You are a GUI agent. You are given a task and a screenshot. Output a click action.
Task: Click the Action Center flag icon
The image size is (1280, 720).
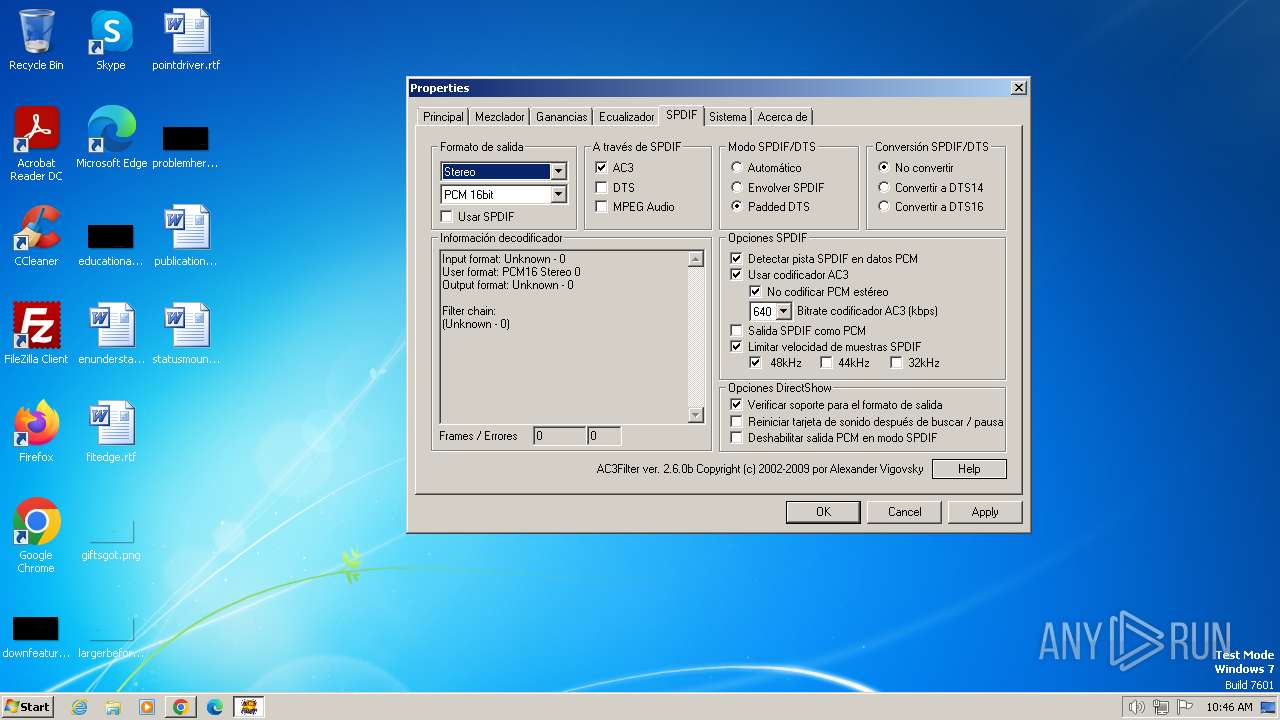click(x=1185, y=707)
